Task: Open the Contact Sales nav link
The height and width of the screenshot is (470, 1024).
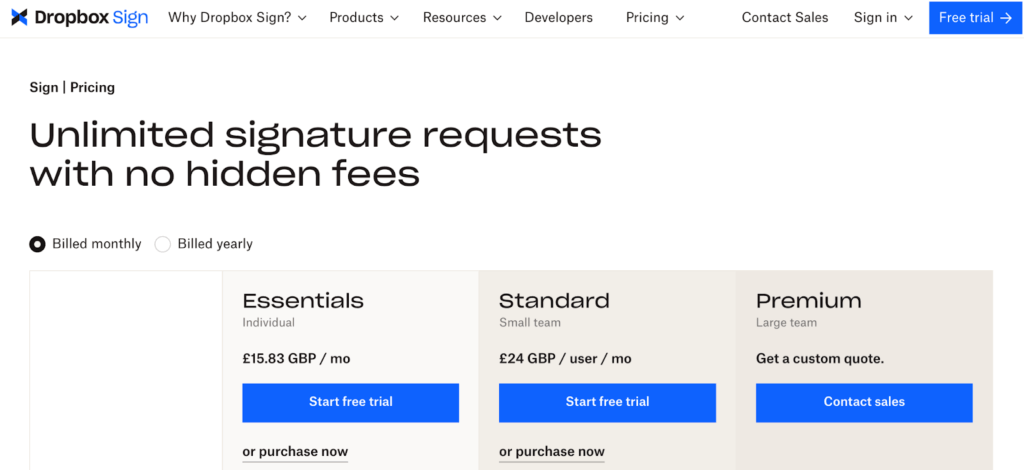Action: click(x=785, y=18)
